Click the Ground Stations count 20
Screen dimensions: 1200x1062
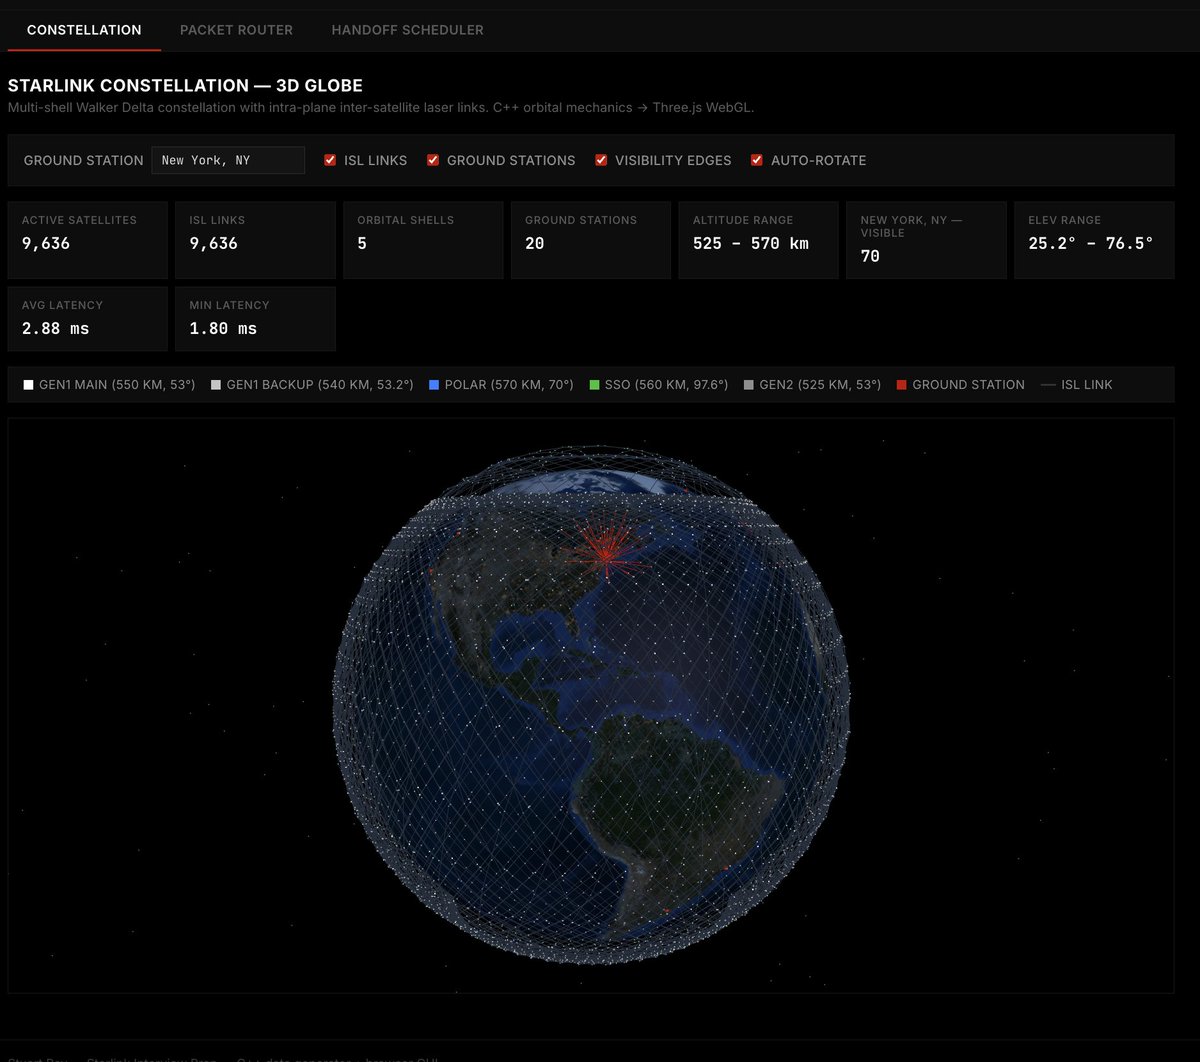535,243
